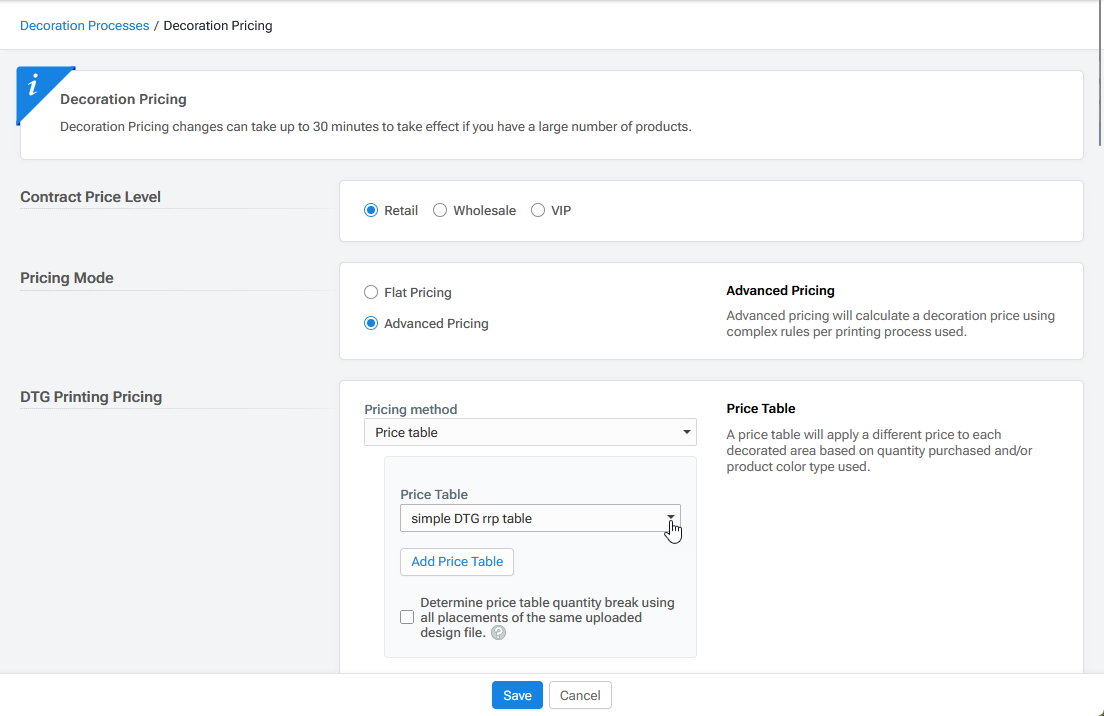The image size is (1104, 716).
Task: Click the DTG Printing Pricing heading
Action: 91,397
